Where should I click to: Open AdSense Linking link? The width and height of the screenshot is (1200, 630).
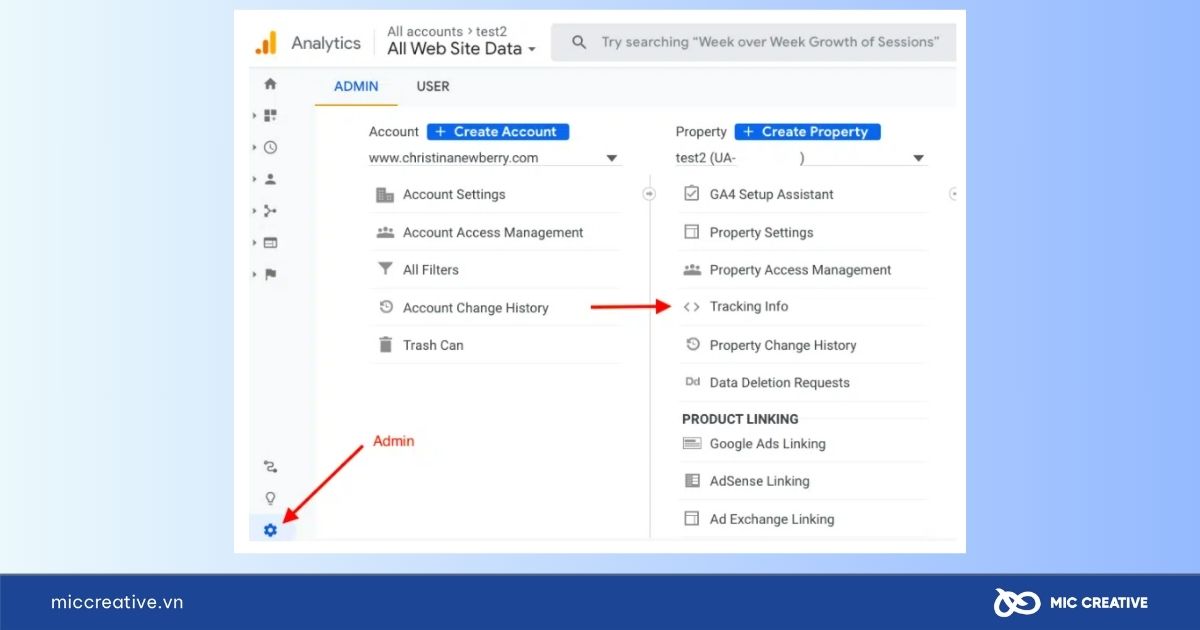(x=760, y=481)
